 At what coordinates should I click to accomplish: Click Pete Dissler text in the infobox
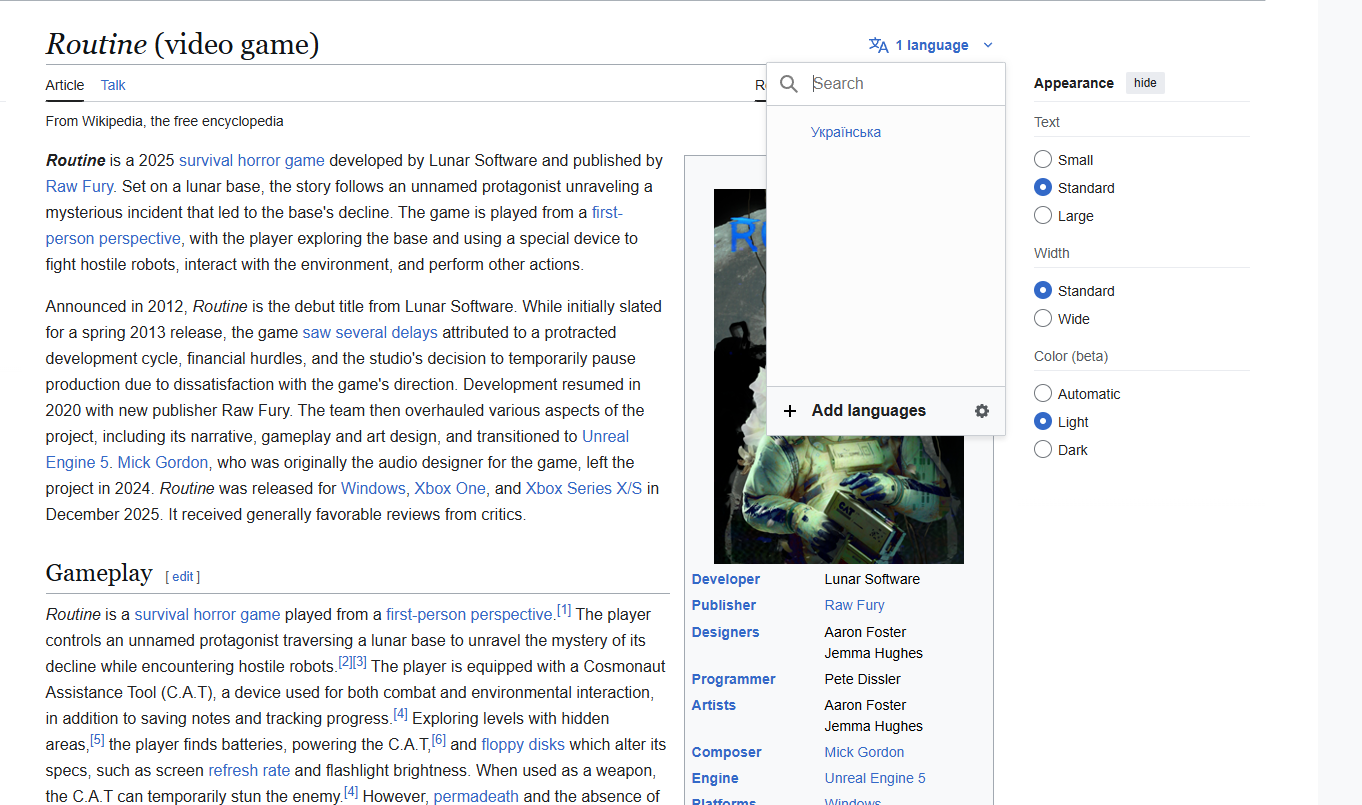[863, 679]
